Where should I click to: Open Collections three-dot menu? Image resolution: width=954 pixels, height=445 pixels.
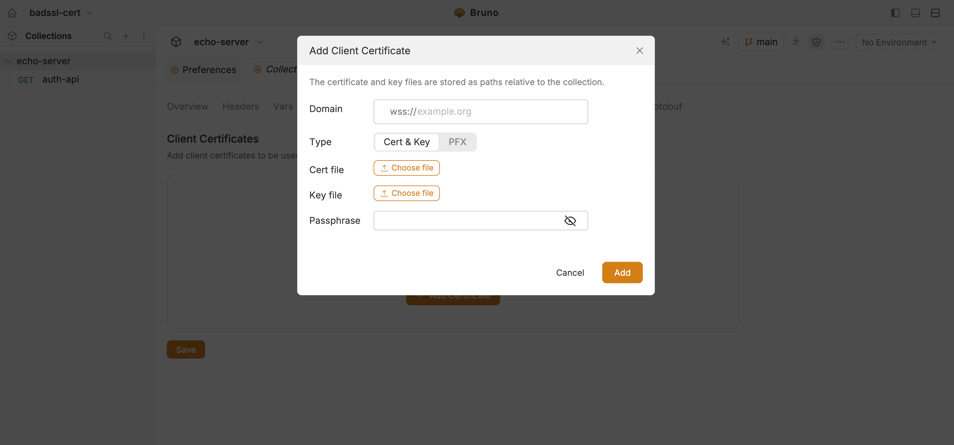[x=144, y=36]
